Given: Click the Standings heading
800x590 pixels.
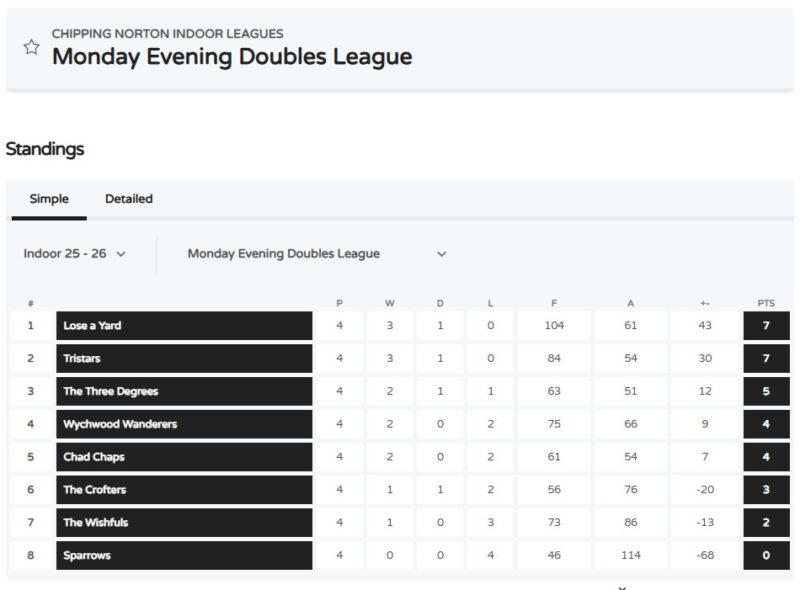Looking at the screenshot, I should (x=45, y=149).
